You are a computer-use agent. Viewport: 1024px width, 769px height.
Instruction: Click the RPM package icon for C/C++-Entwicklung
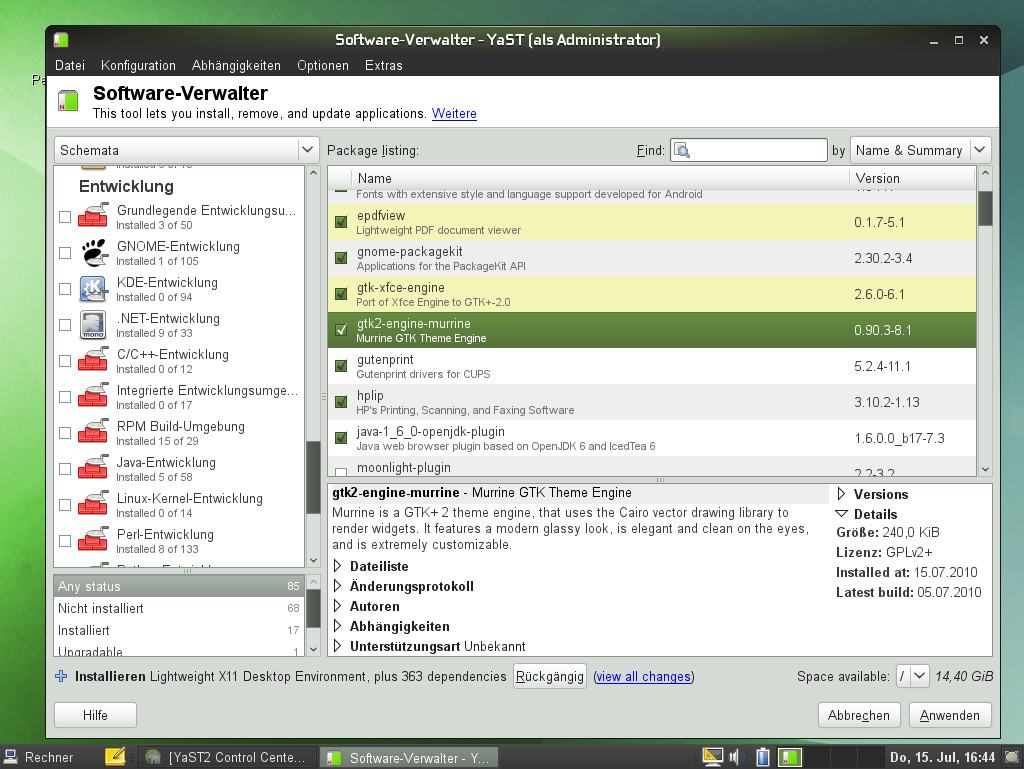pos(92,360)
